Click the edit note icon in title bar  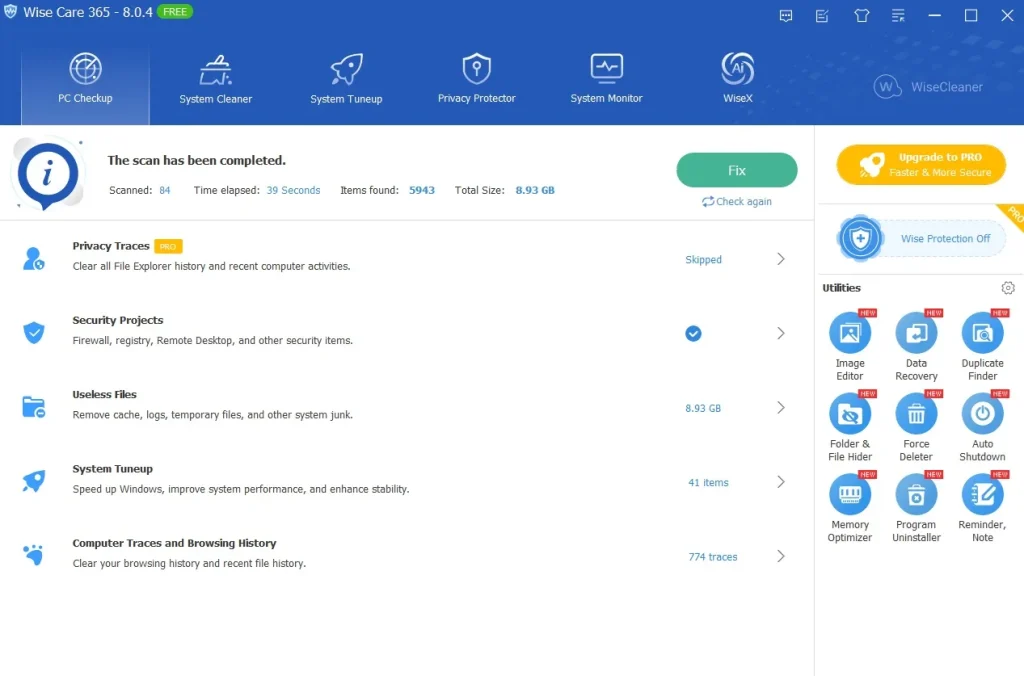822,16
